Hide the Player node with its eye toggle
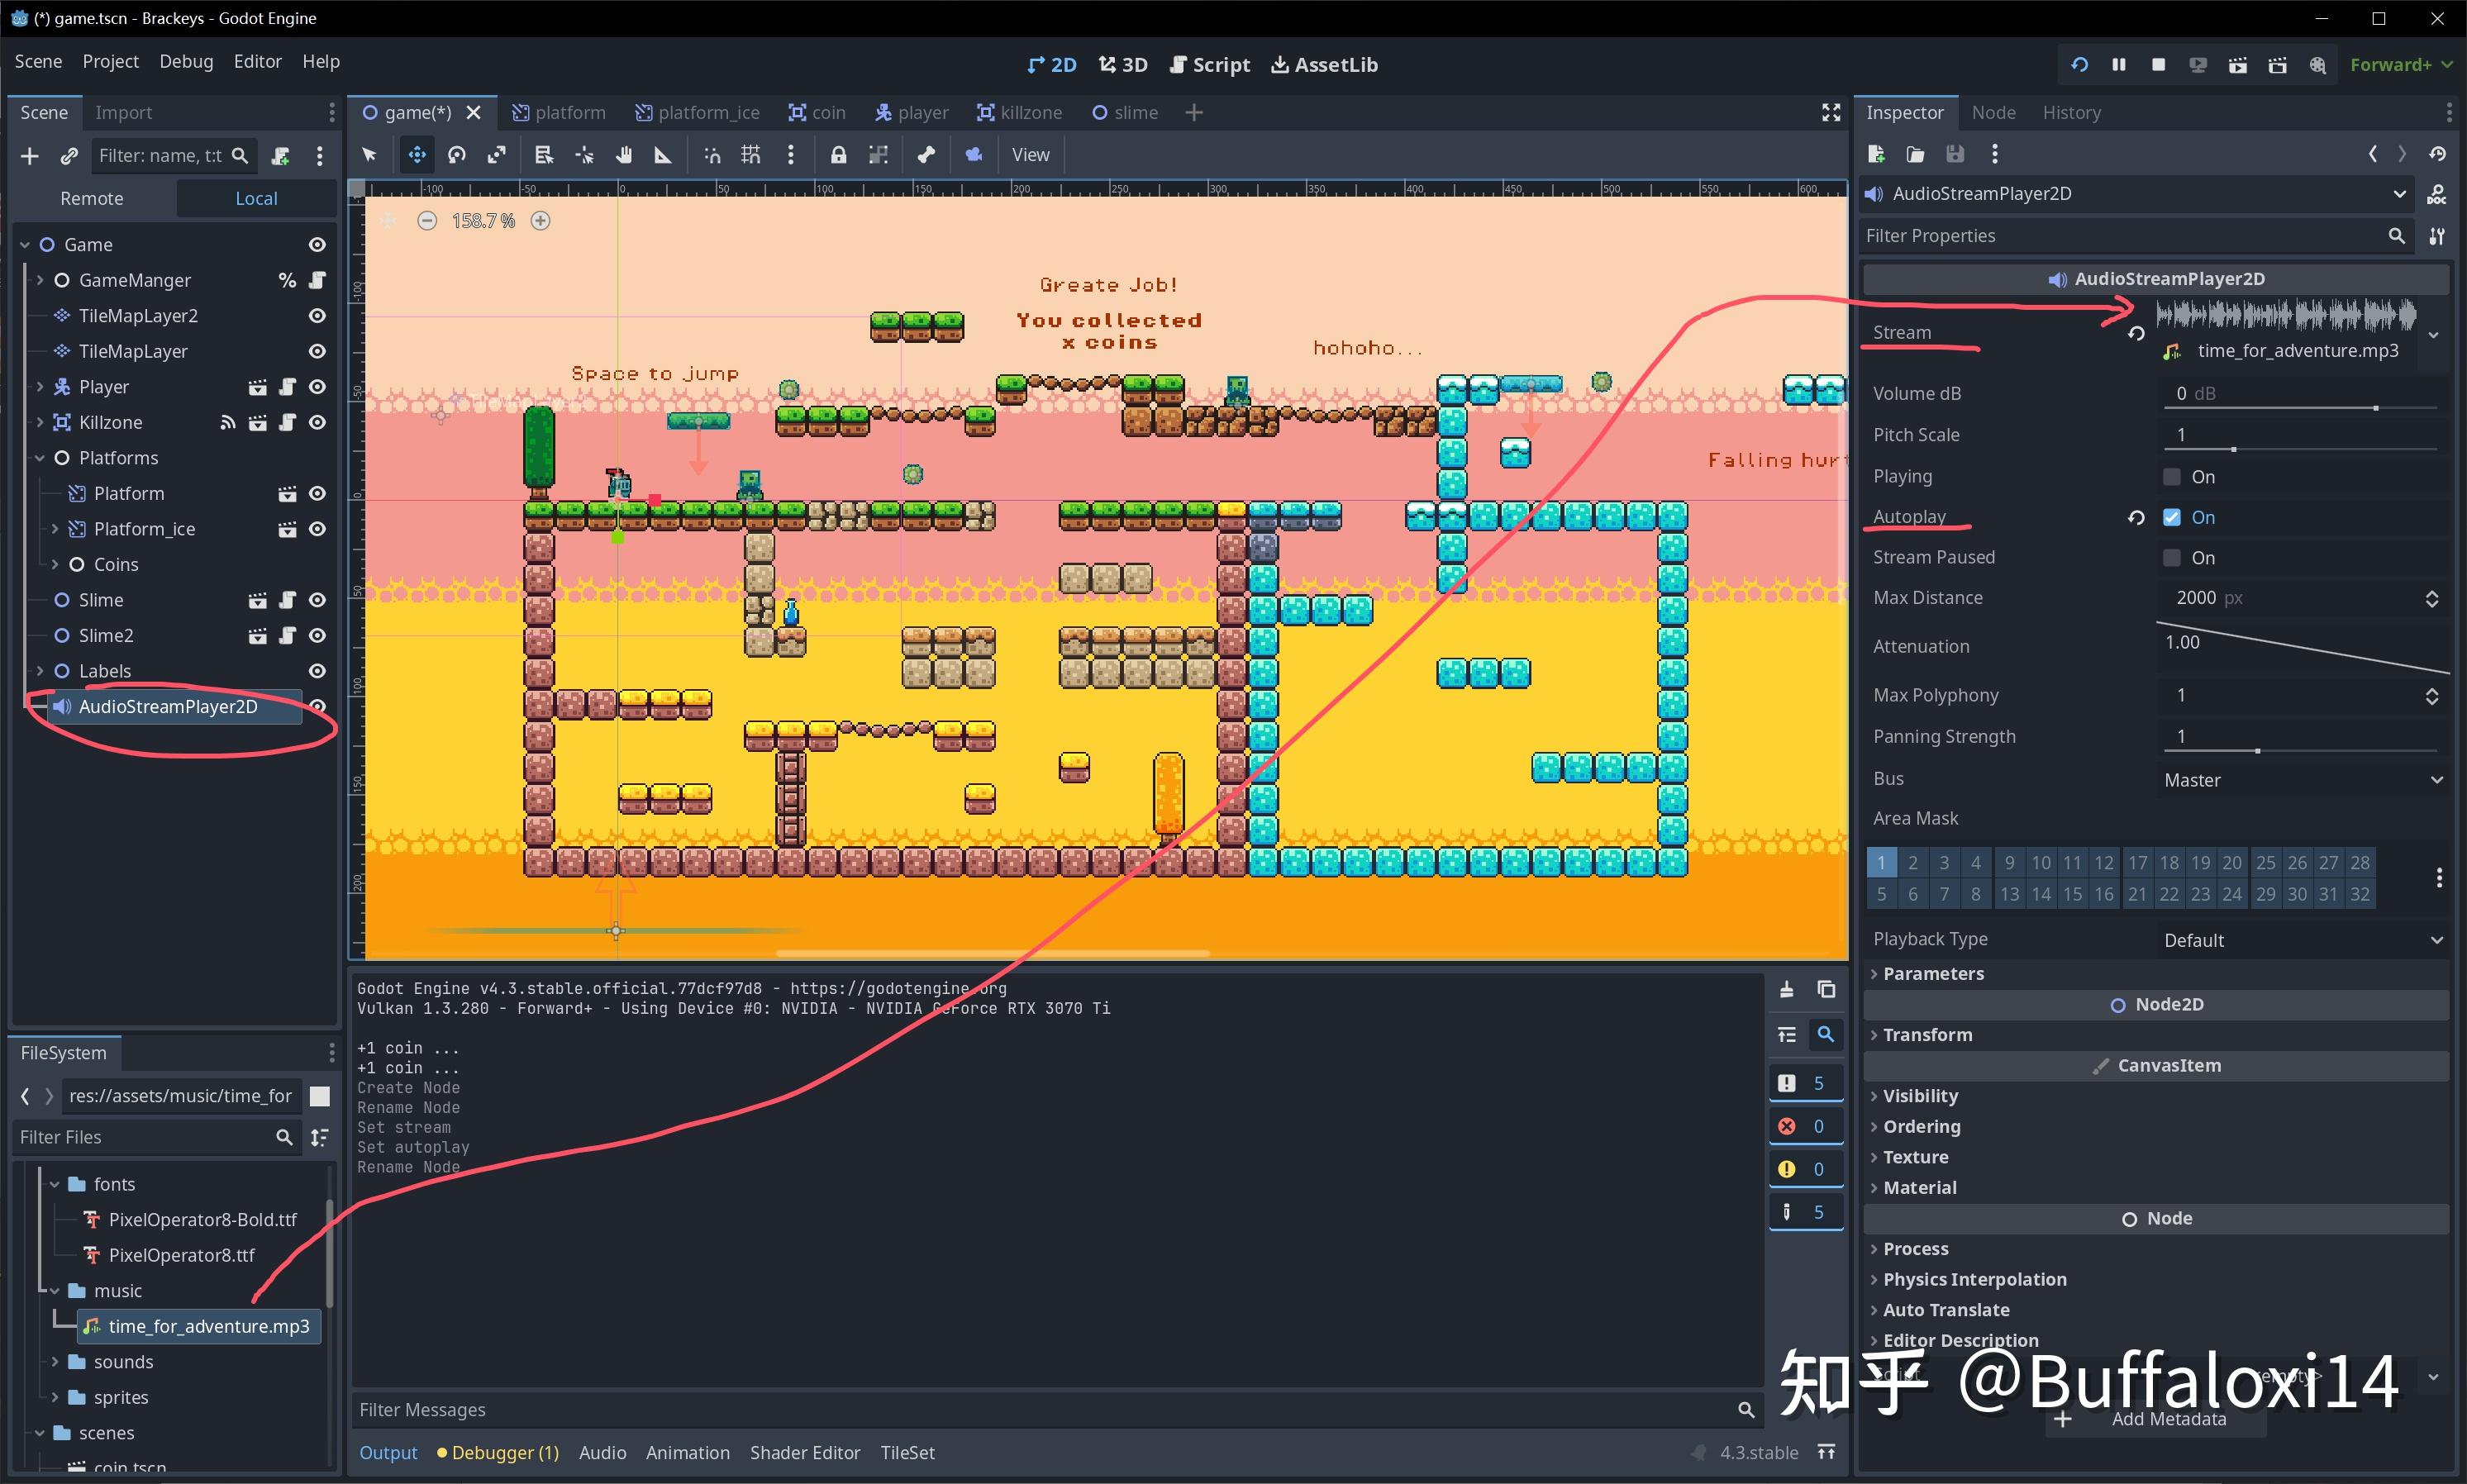Viewport: 2467px width, 1484px height. click(316, 386)
